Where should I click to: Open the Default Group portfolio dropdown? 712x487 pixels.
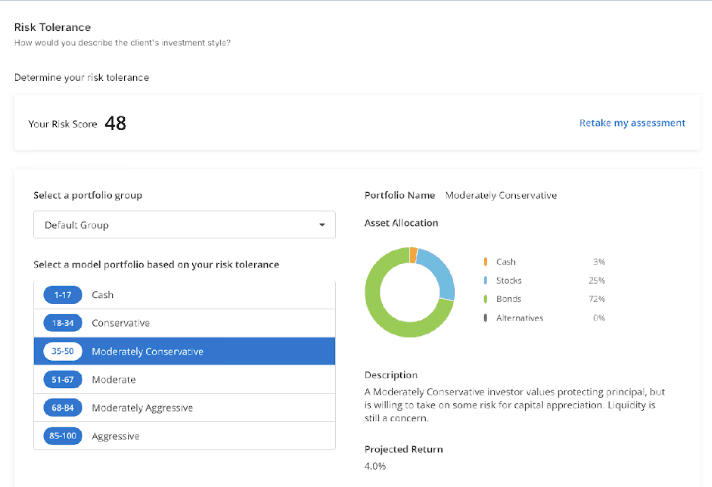pyautogui.click(x=184, y=224)
